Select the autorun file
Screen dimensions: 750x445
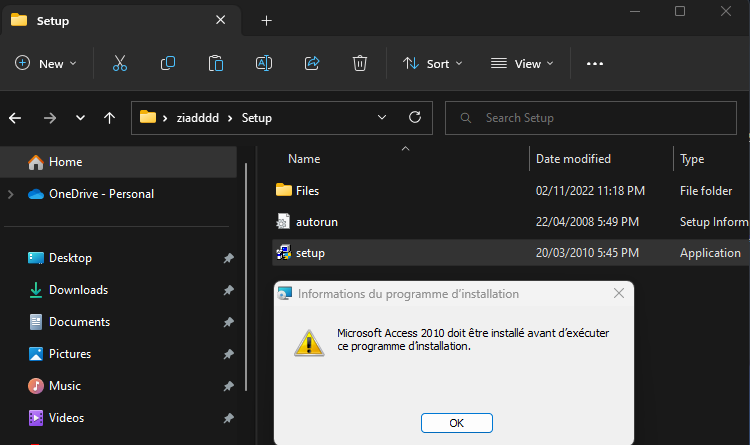point(511,222)
